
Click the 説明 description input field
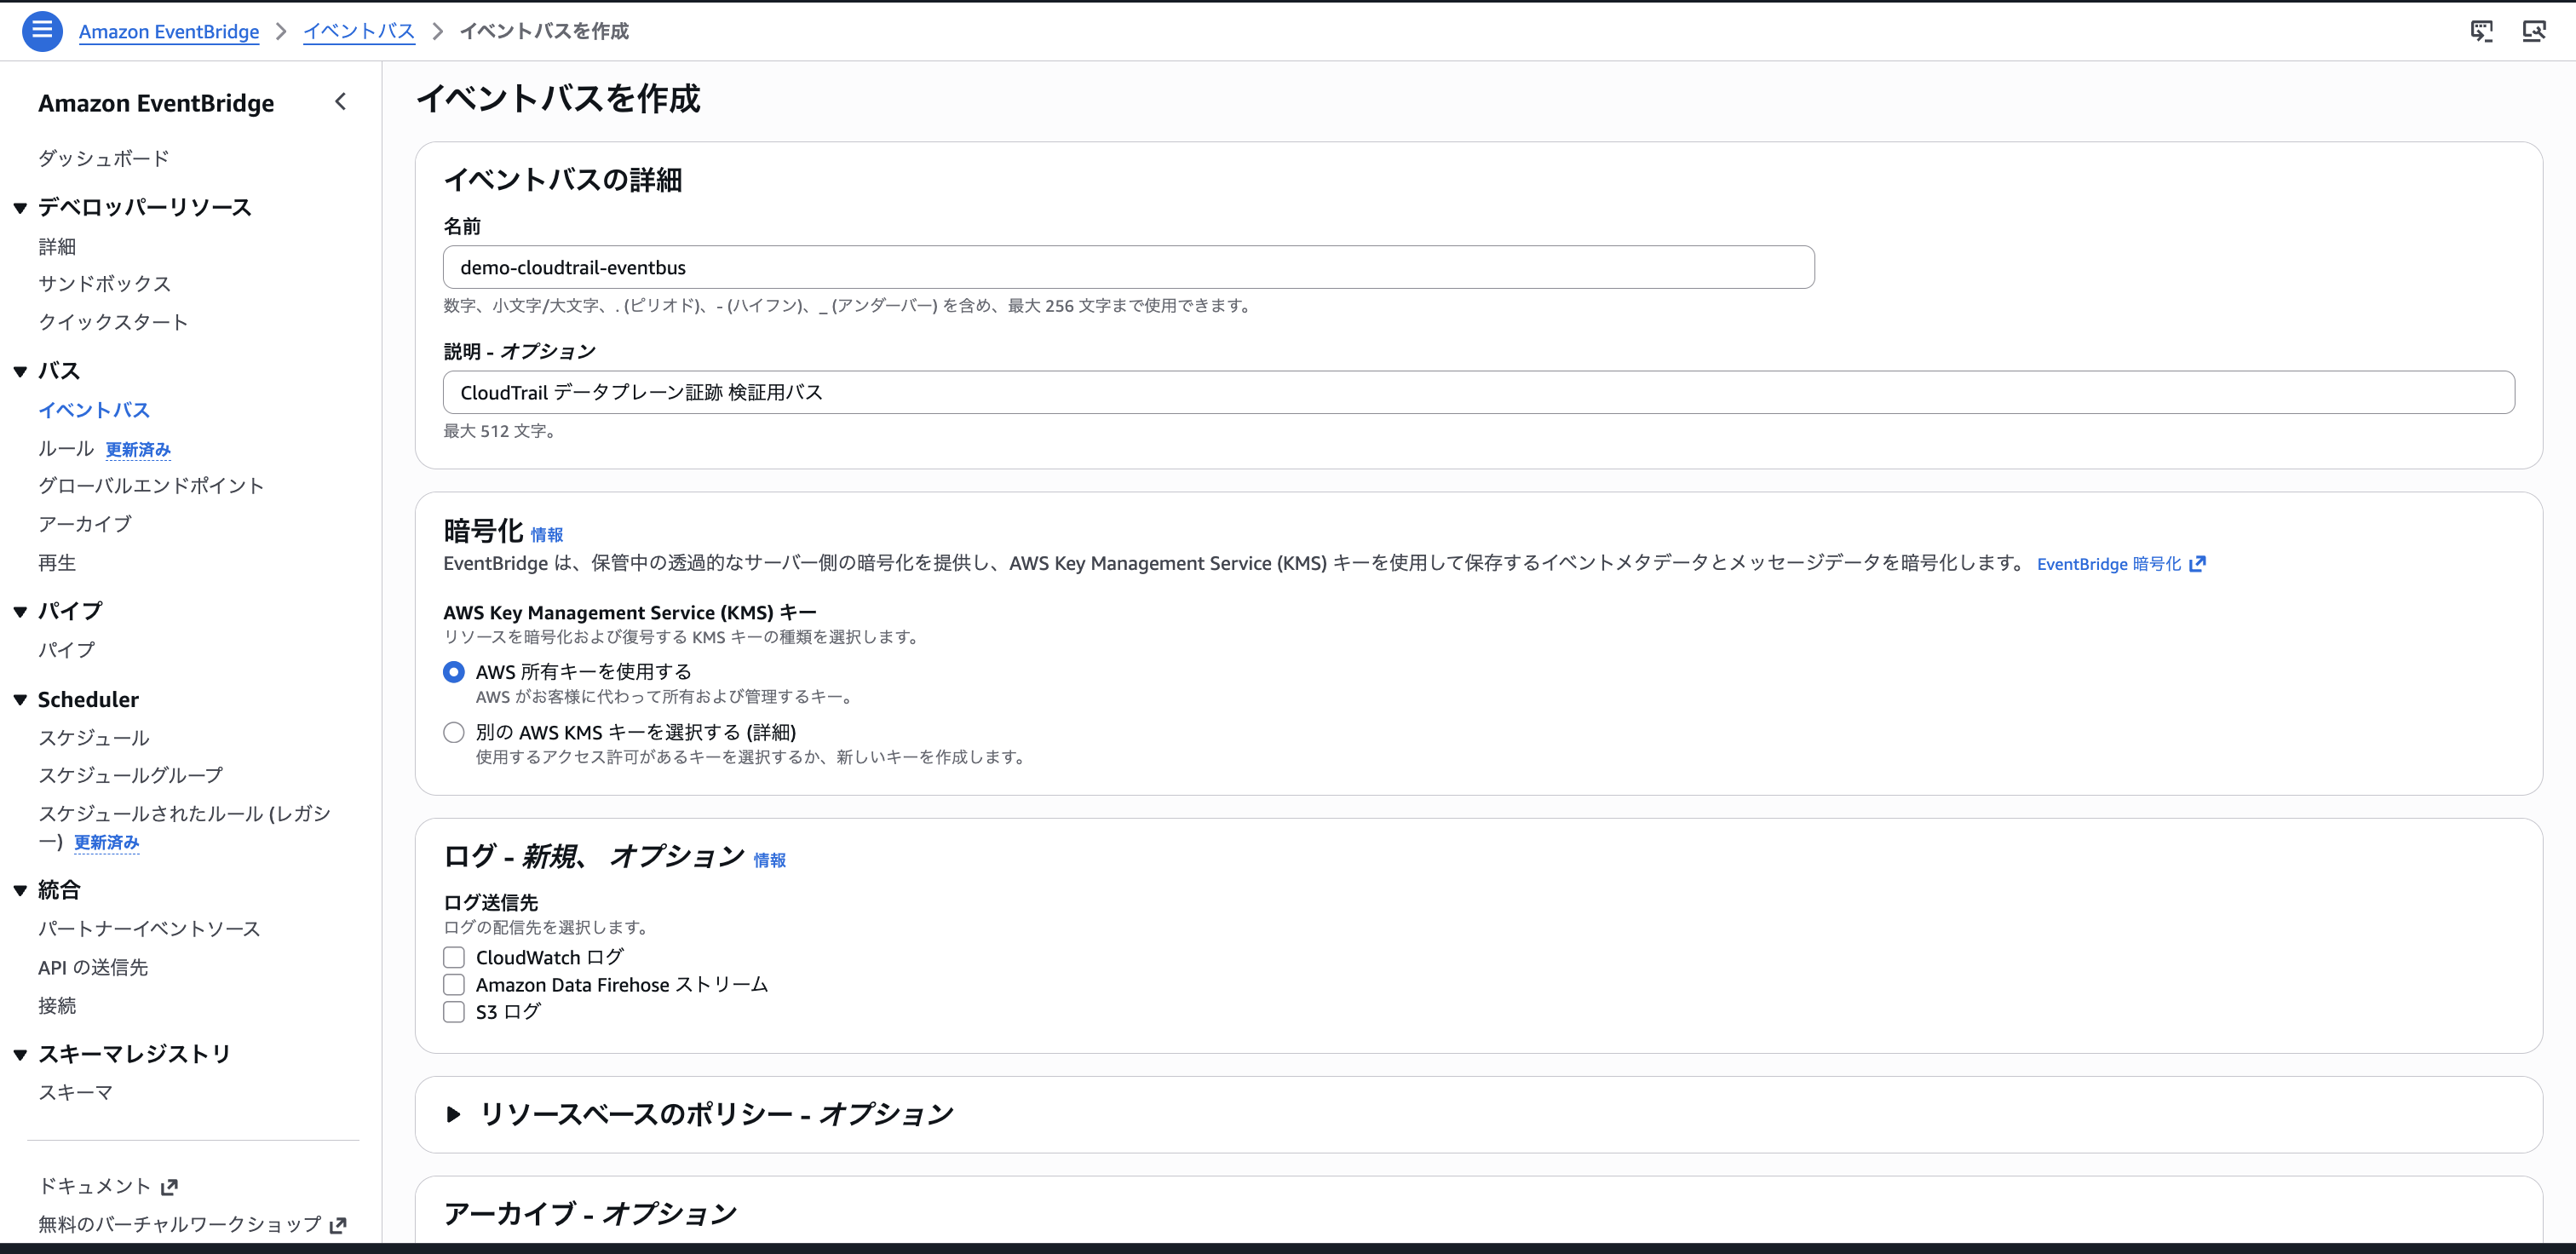[1478, 392]
